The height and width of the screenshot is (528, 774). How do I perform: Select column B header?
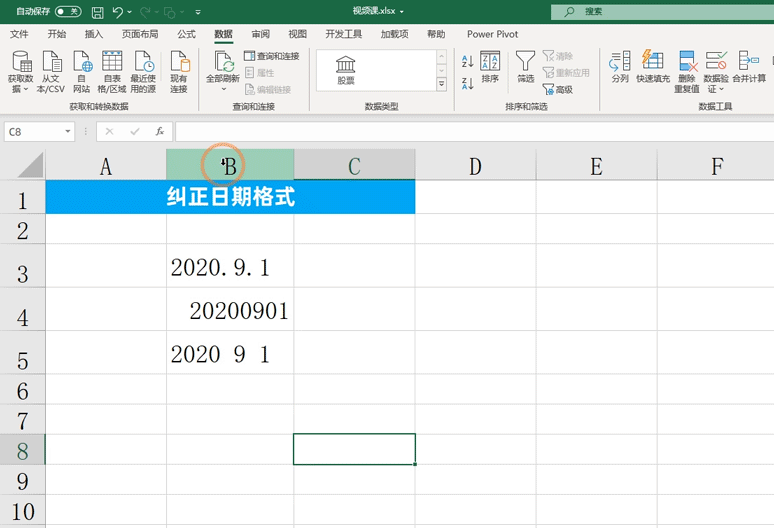[x=230, y=165]
